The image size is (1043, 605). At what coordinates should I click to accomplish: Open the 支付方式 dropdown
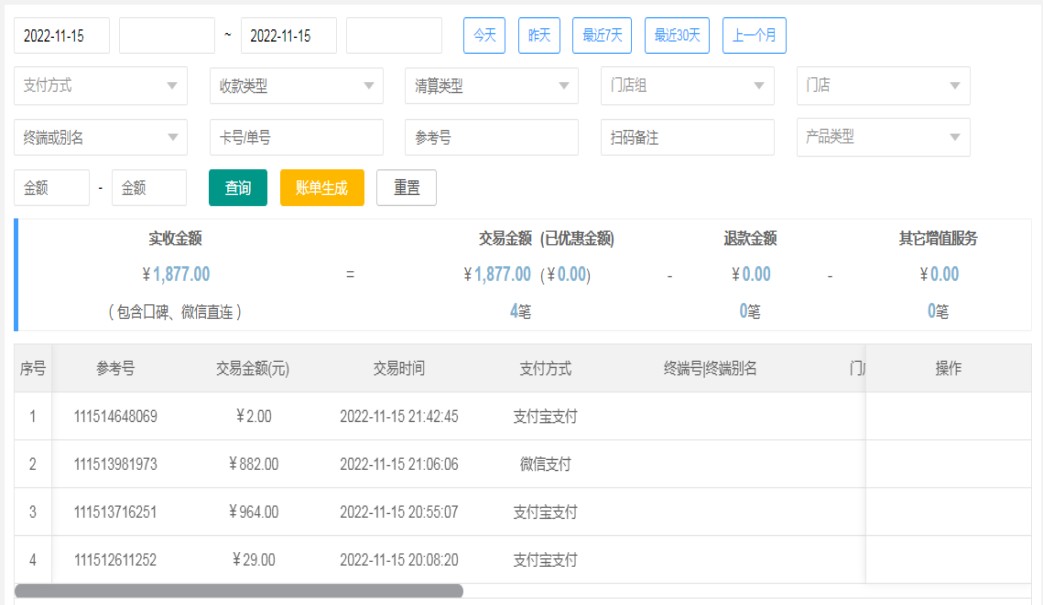coord(100,86)
